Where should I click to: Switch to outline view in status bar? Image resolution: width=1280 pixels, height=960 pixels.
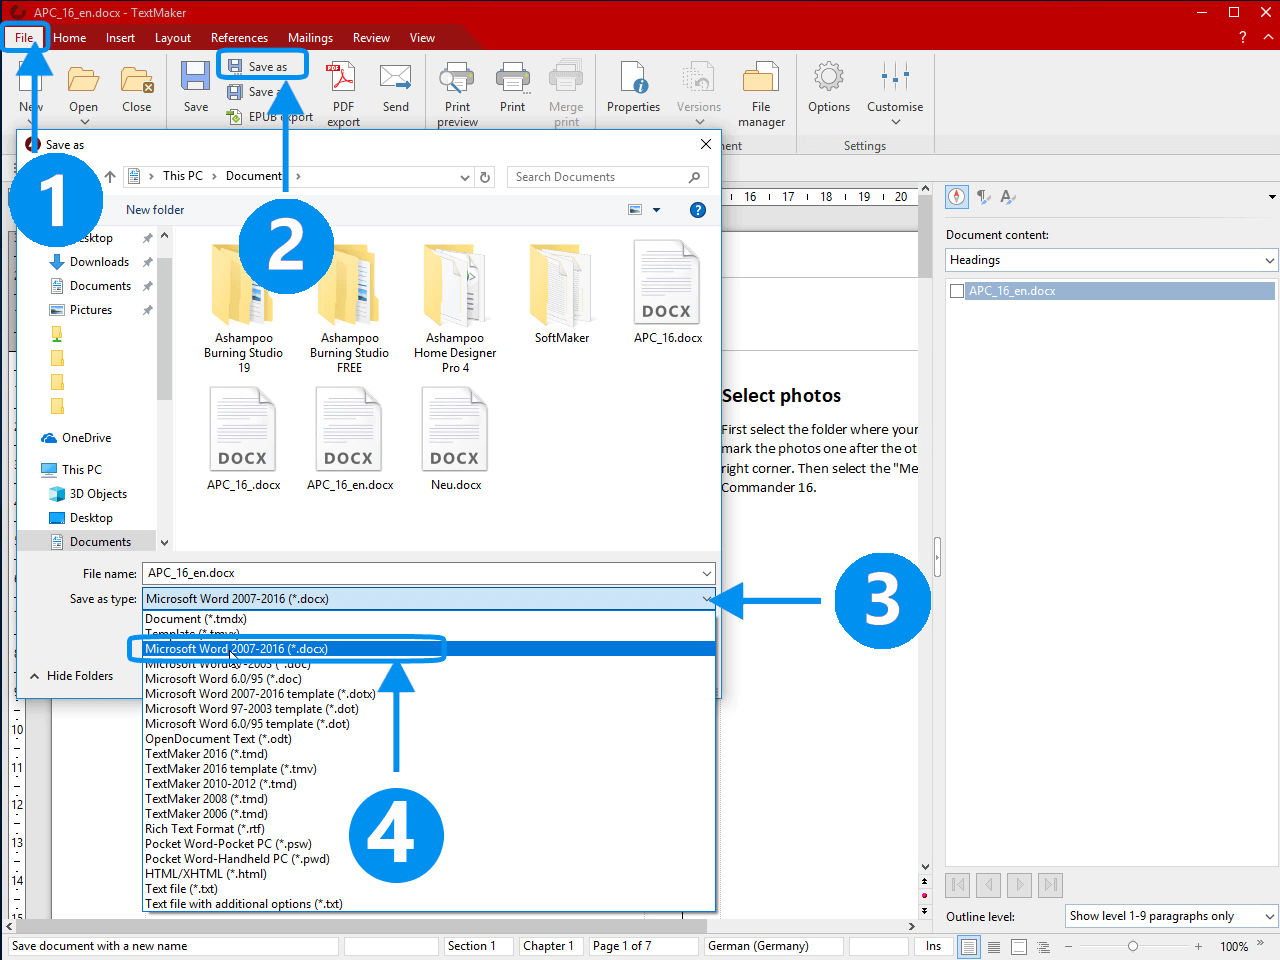pyautogui.click(x=1044, y=946)
